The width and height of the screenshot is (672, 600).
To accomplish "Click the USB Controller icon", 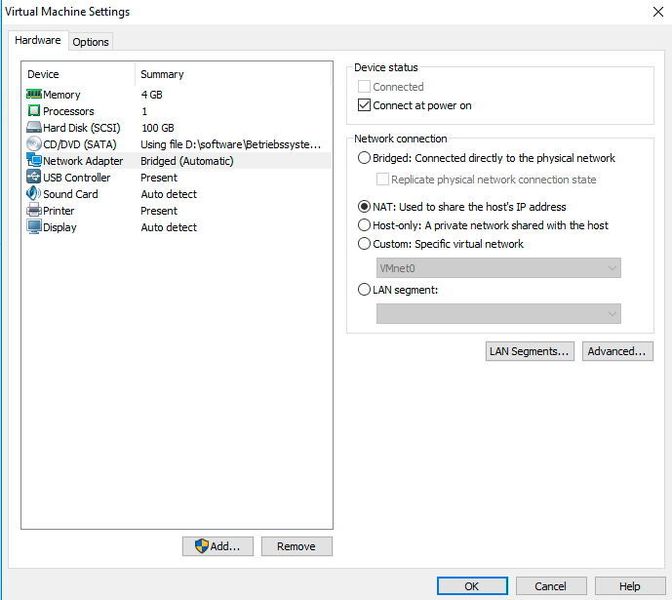I will [x=34, y=177].
